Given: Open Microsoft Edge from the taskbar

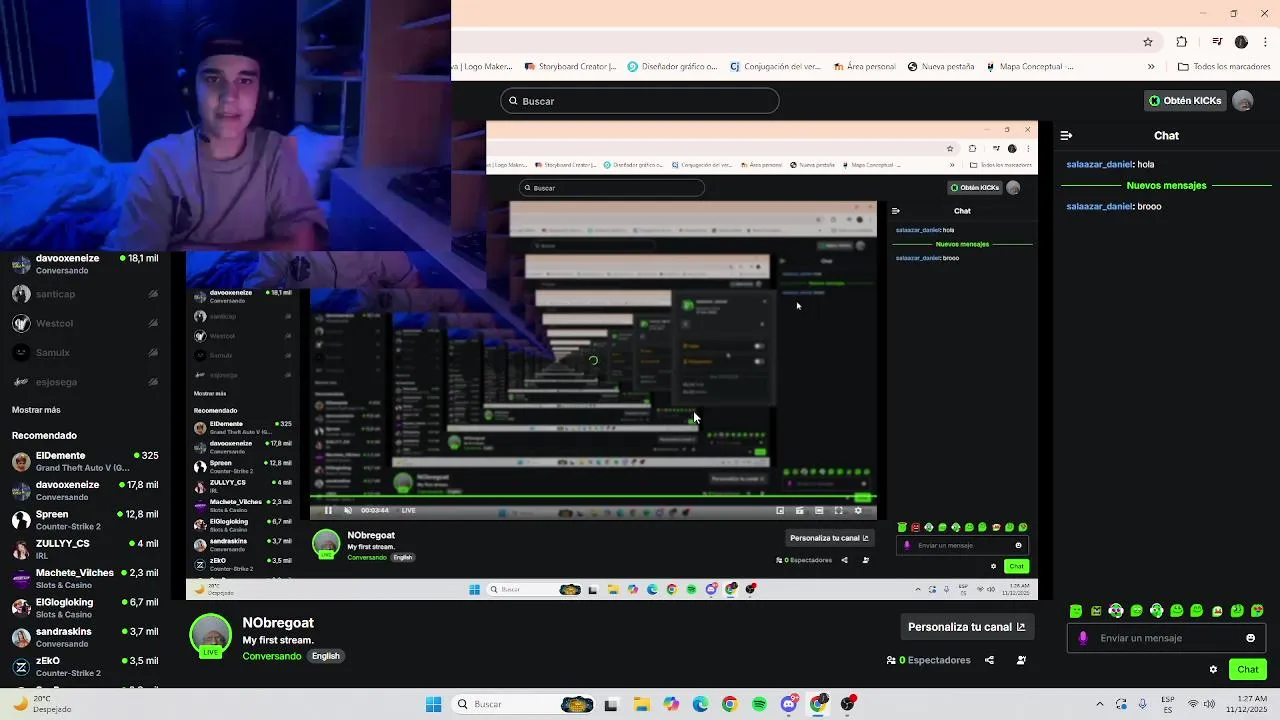Looking at the screenshot, I should 700,704.
